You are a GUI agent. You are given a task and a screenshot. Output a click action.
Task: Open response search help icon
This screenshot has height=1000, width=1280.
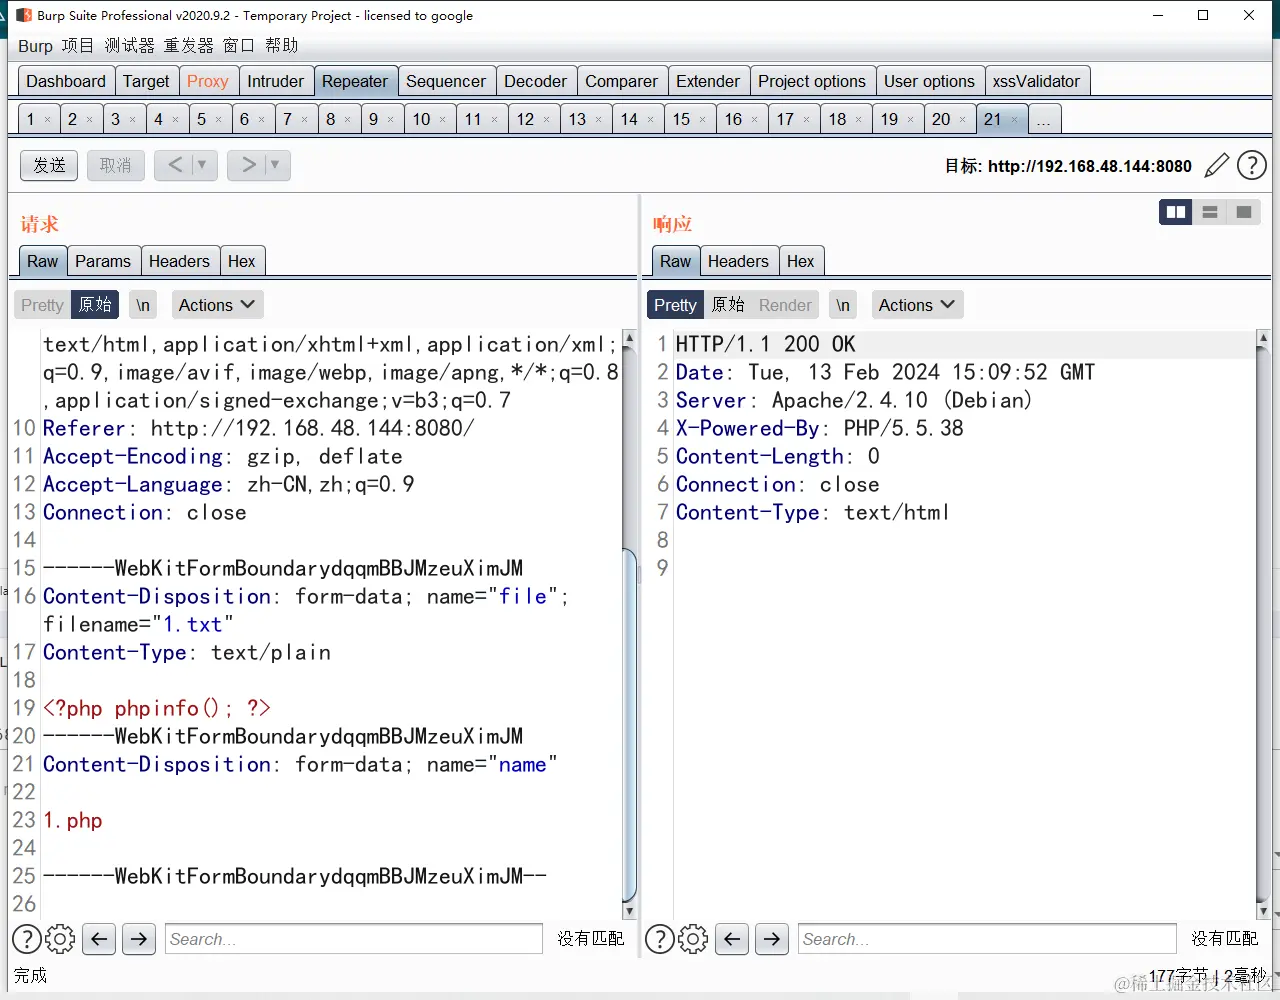(x=660, y=939)
